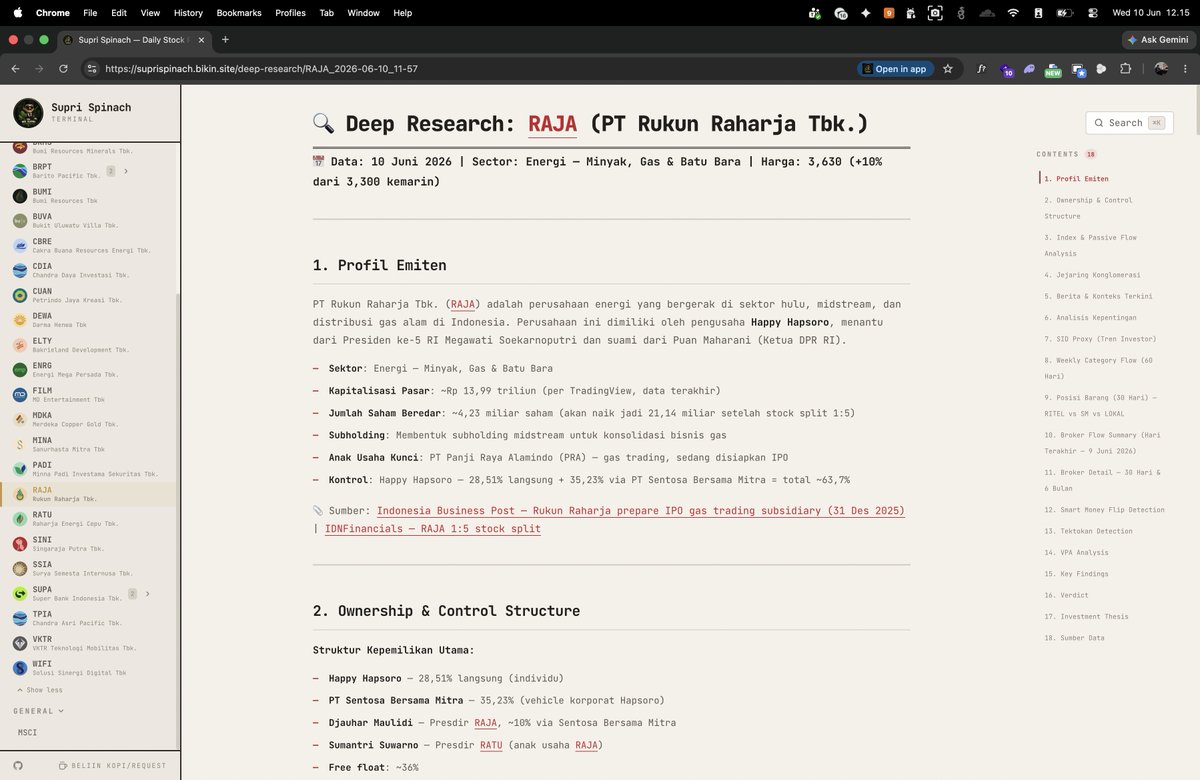Click Open in app button
1200x780 pixels.
pos(895,69)
